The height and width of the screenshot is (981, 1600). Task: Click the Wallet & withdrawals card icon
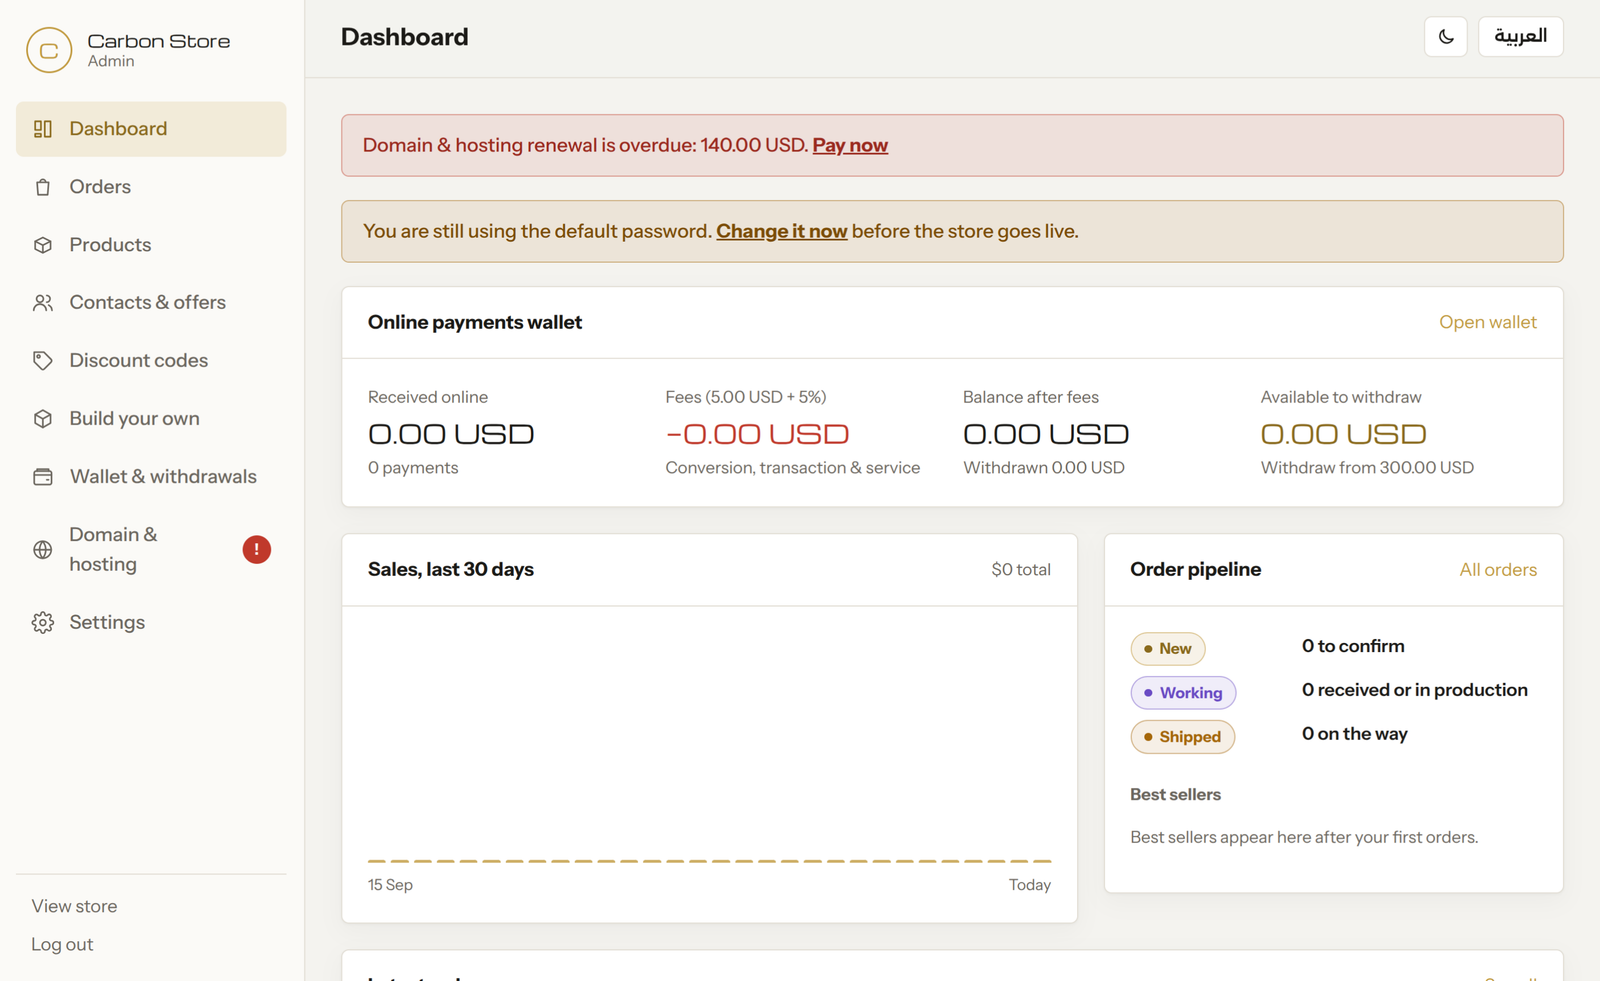(x=43, y=477)
